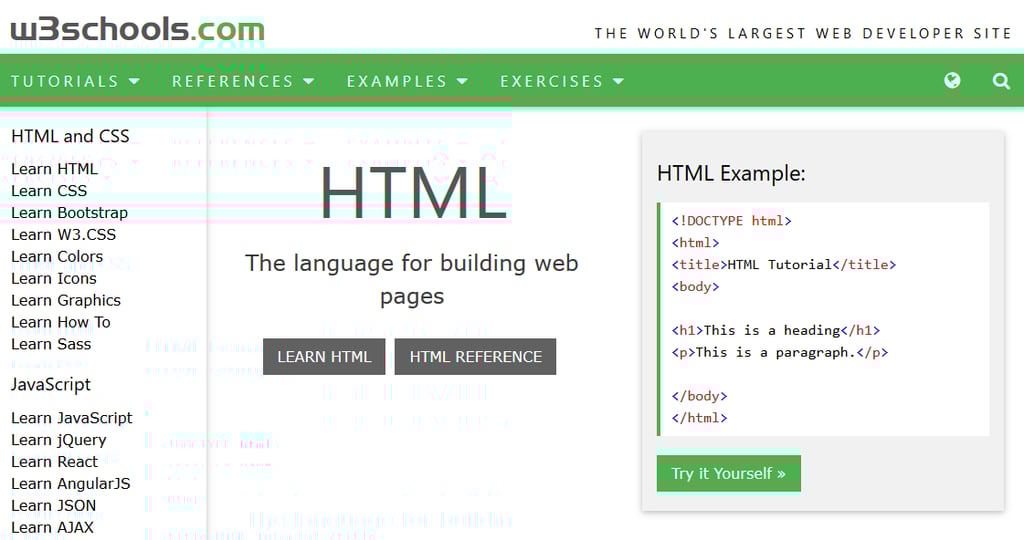Viewport: 1024px width, 540px height.
Task: Open the Learn JavaScript sidebar link
Action: [x=72, y=418]
